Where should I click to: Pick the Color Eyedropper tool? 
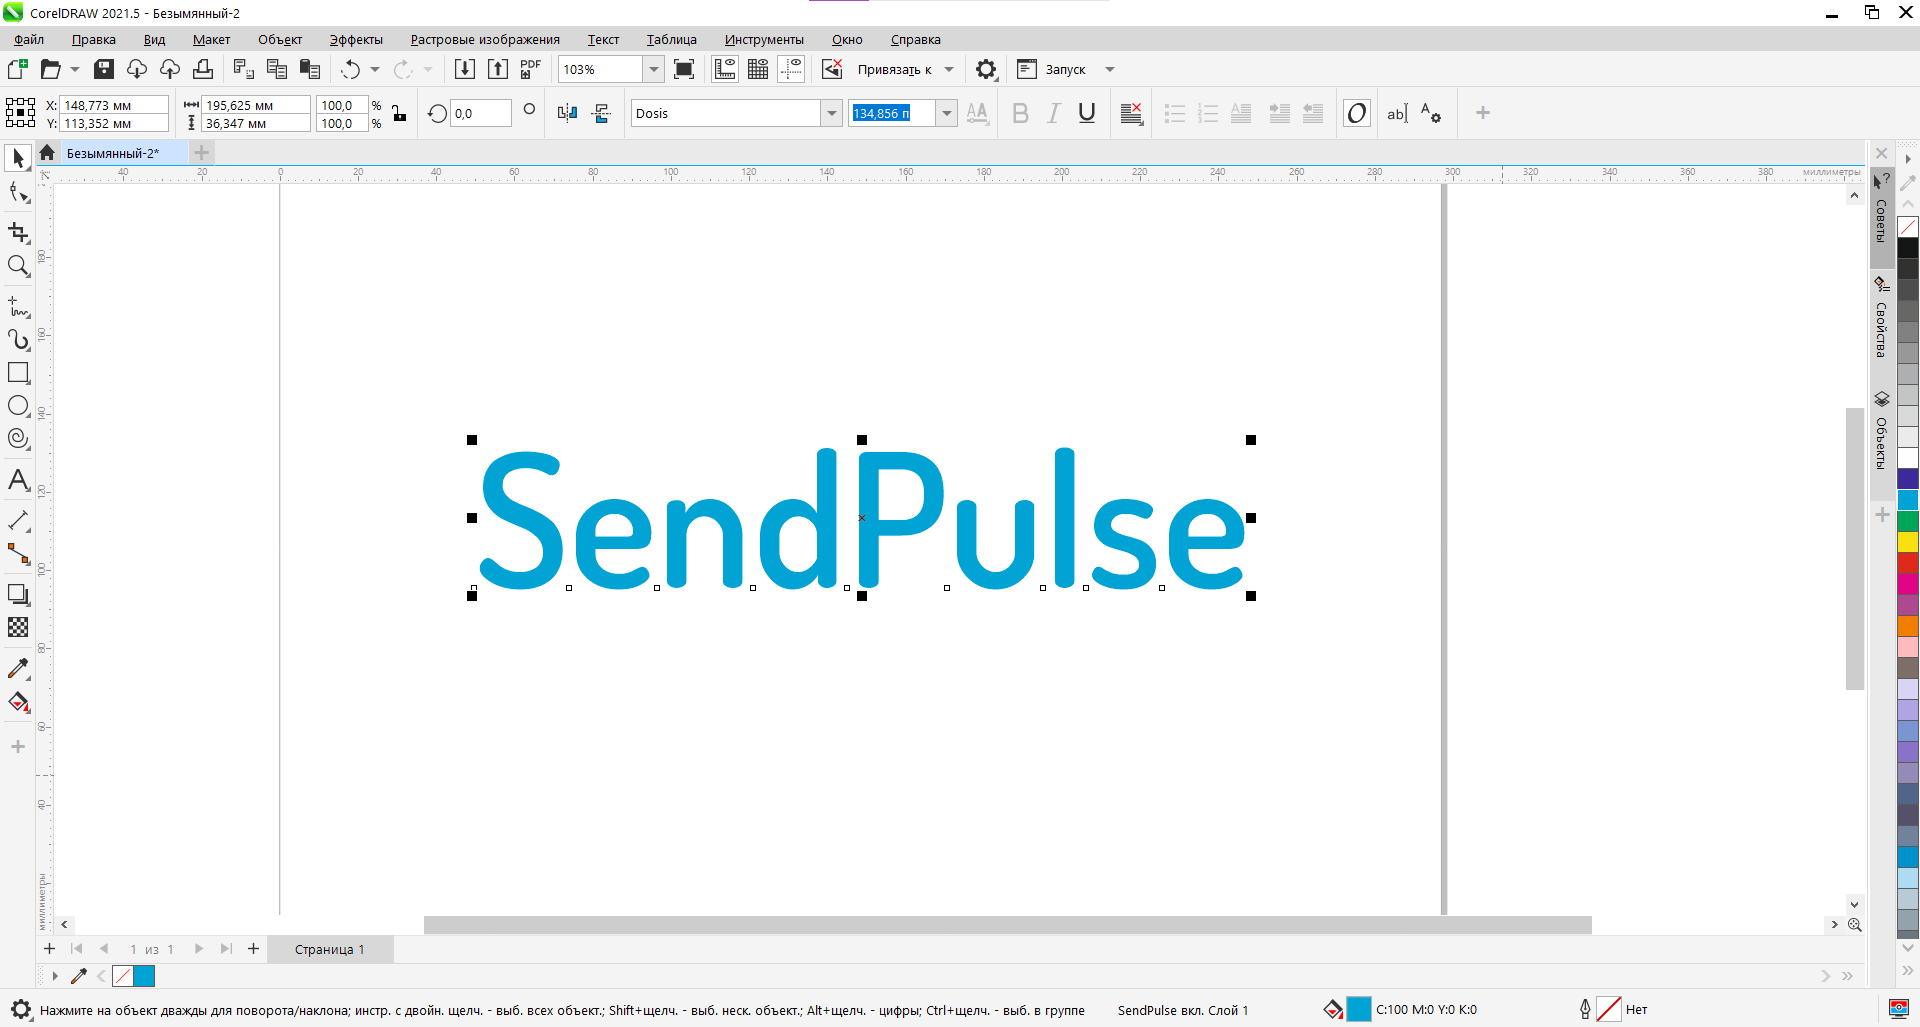coord(18,668)
